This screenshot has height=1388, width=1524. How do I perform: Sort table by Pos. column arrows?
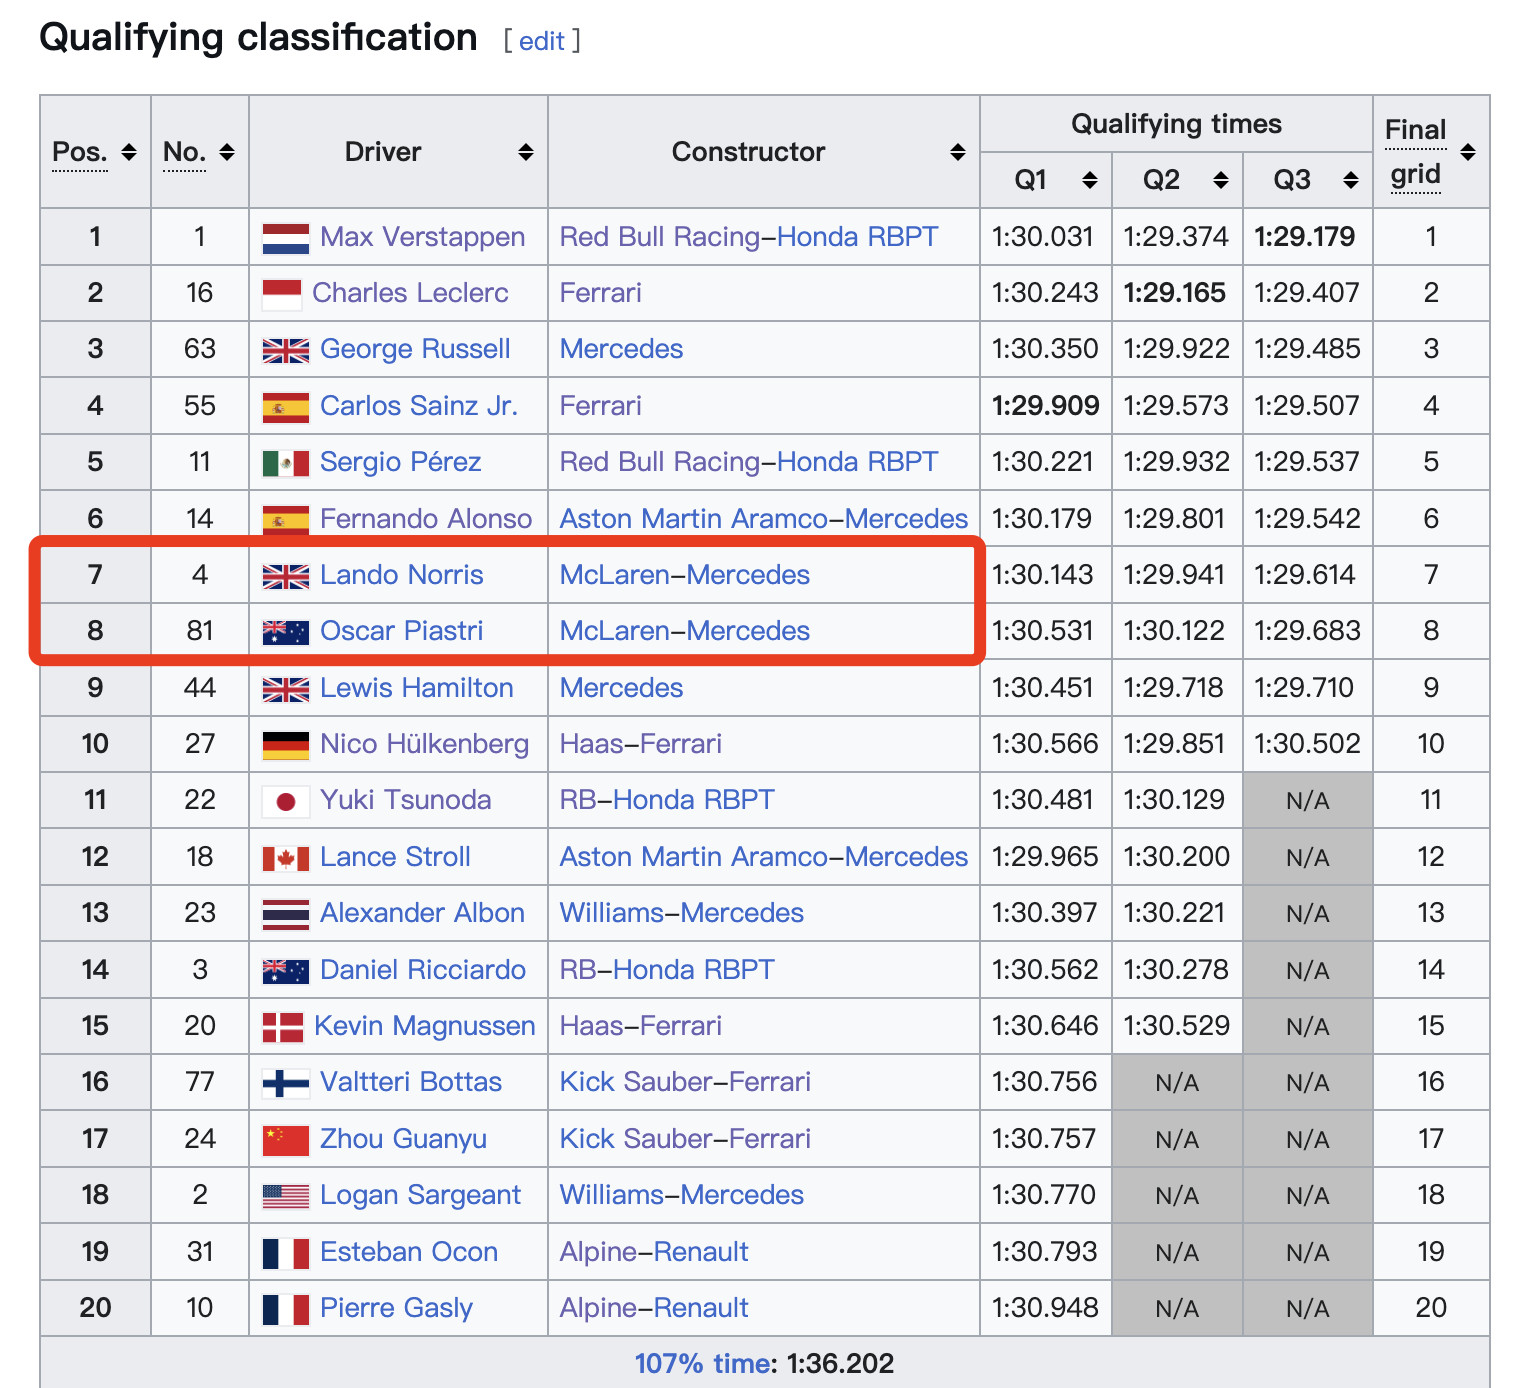pos(129,152)
